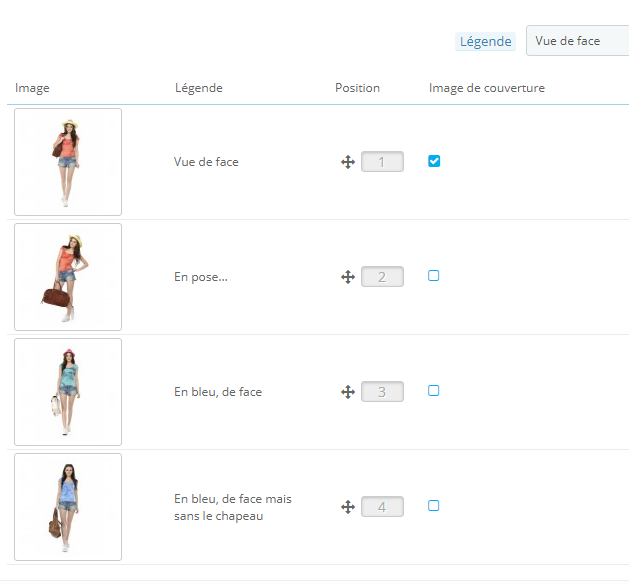
Task: Select the 'En bleu, de face' caption text
Action: click(x=218, y=392)
